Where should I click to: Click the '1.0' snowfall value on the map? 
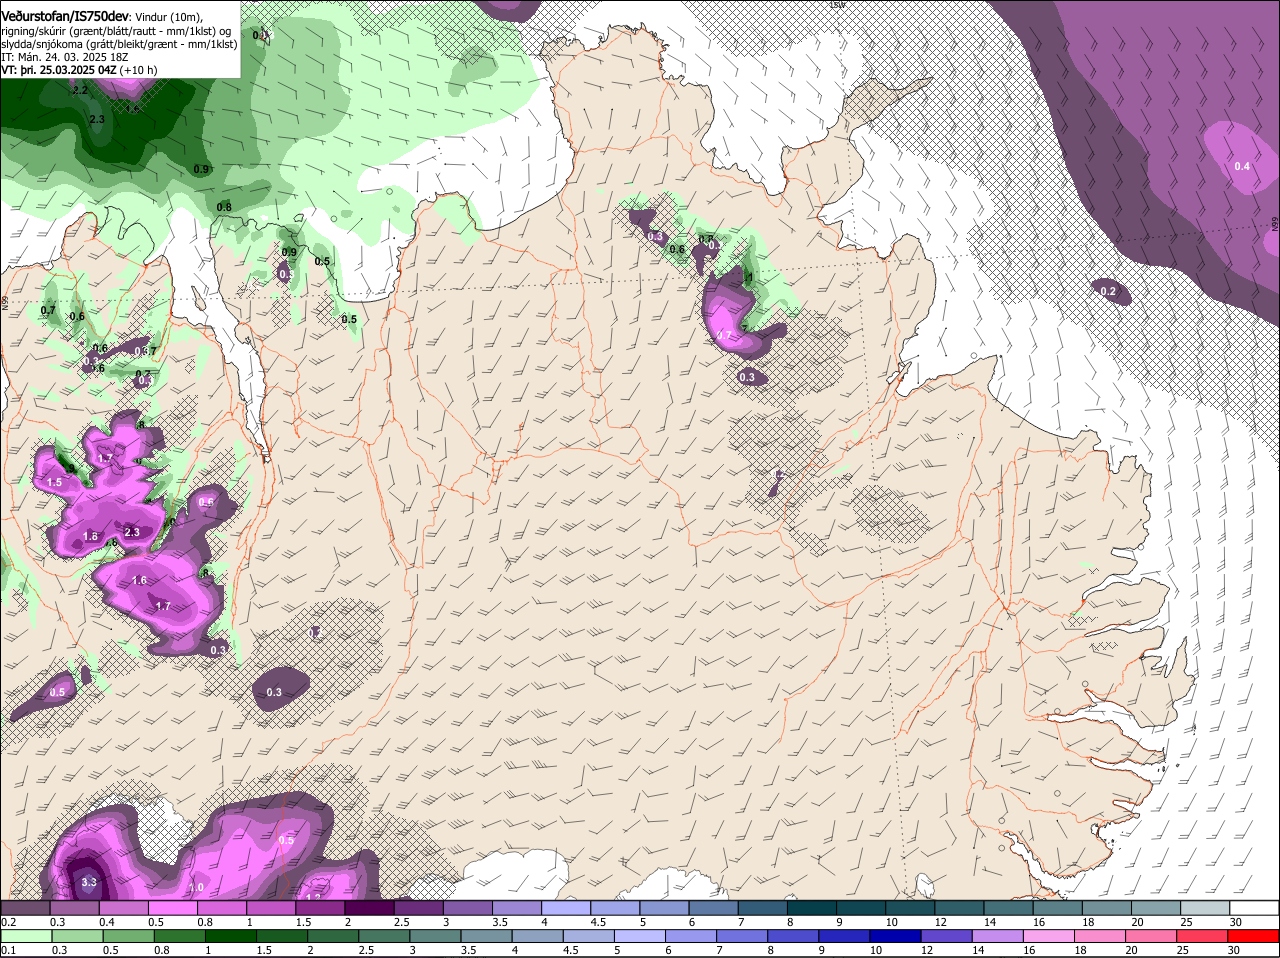(x=196, y=887)
